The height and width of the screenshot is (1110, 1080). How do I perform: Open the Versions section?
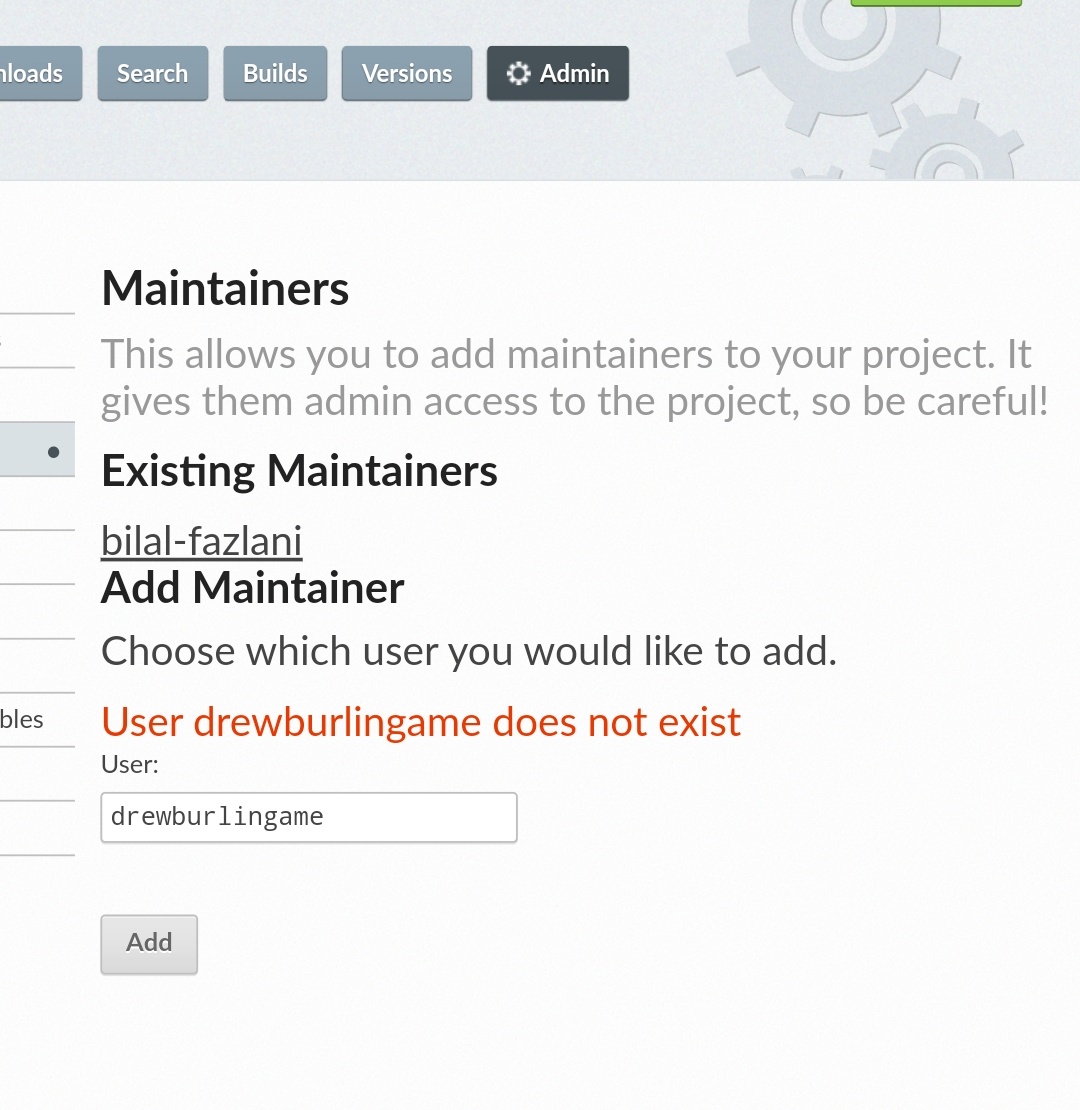tap(406, 72)
